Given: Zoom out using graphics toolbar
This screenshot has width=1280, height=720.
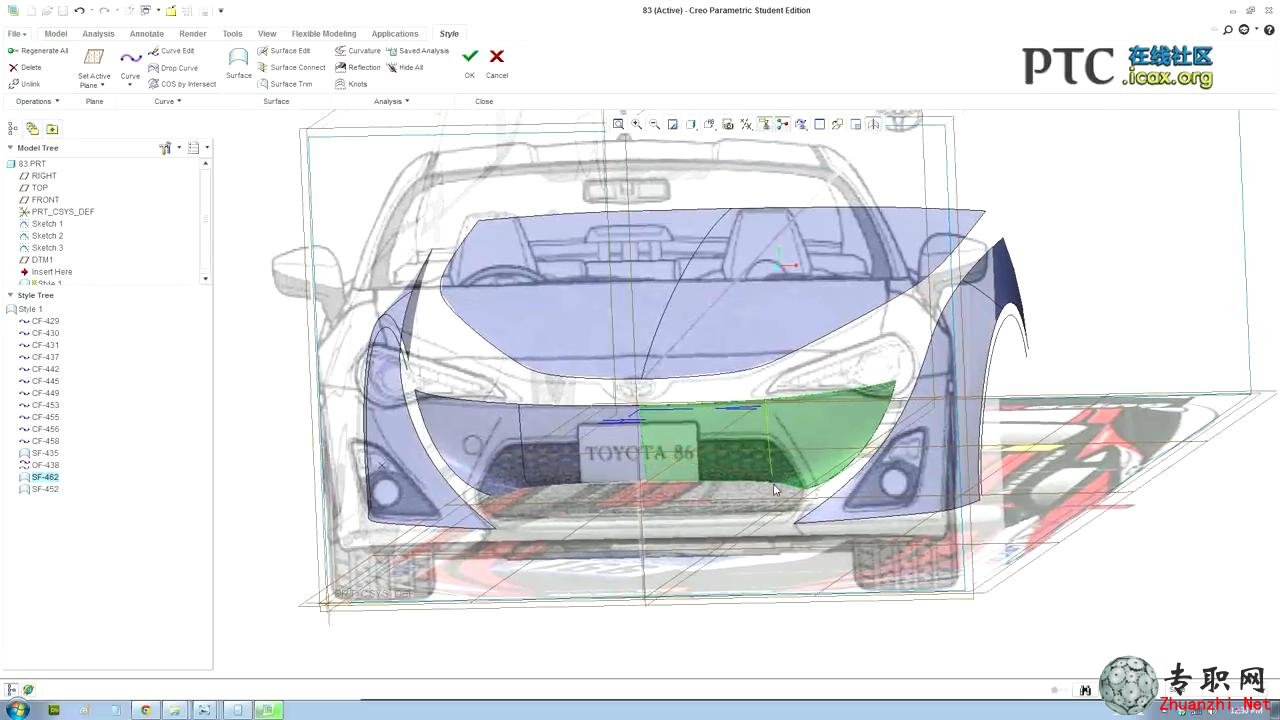Looking at the screenshot, I should coord(654,124).
